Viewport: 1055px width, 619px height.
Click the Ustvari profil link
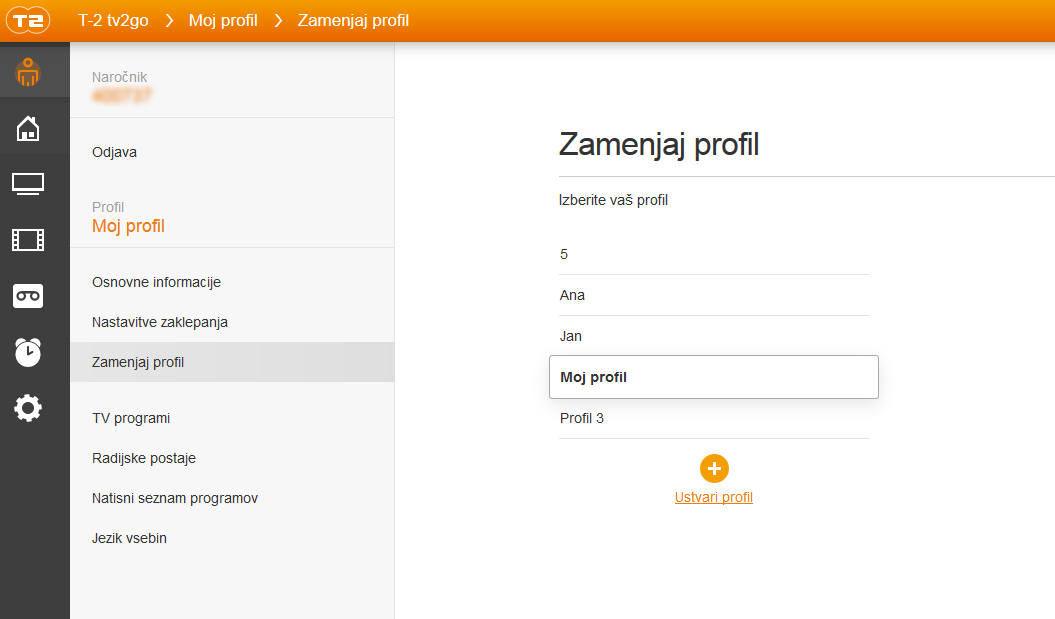tap(714, 497)
